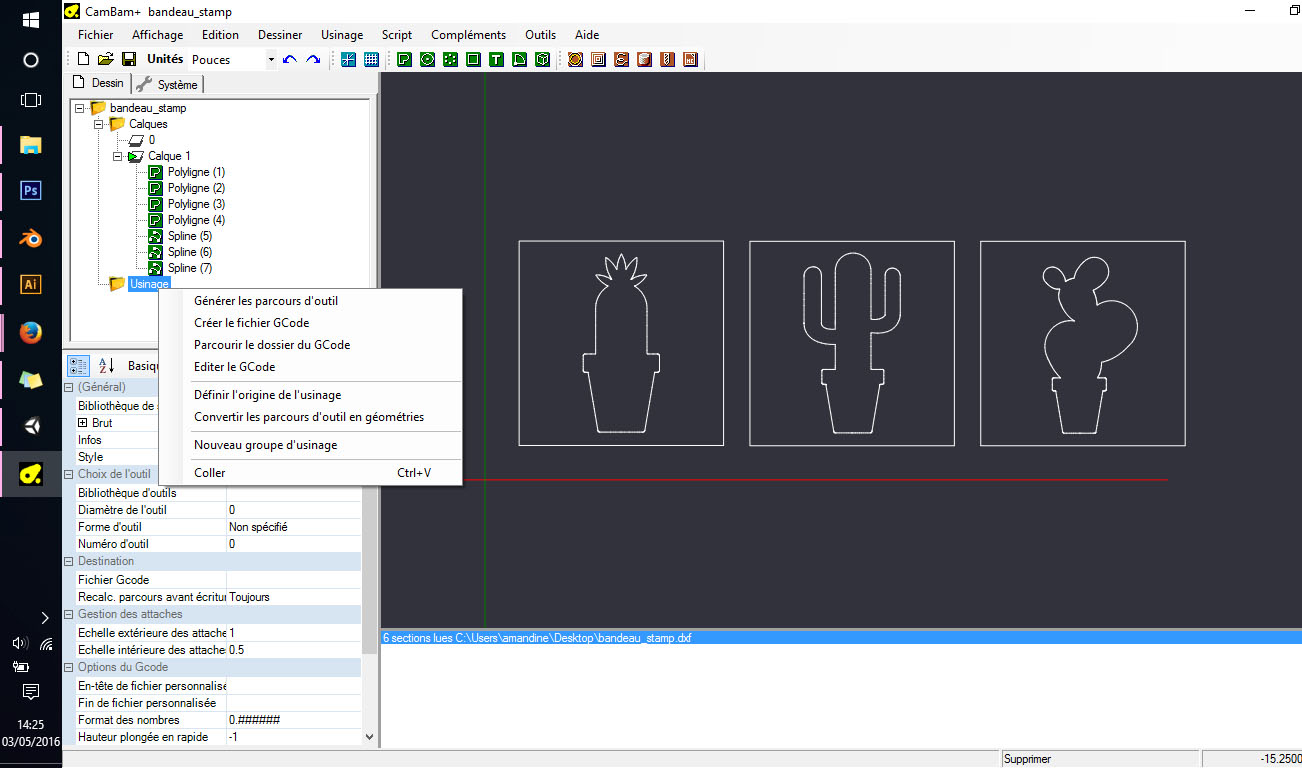The height and width of the screenshot is (768, 1302).
Task: Expand the Brut property row
Action: coord(84,423)
